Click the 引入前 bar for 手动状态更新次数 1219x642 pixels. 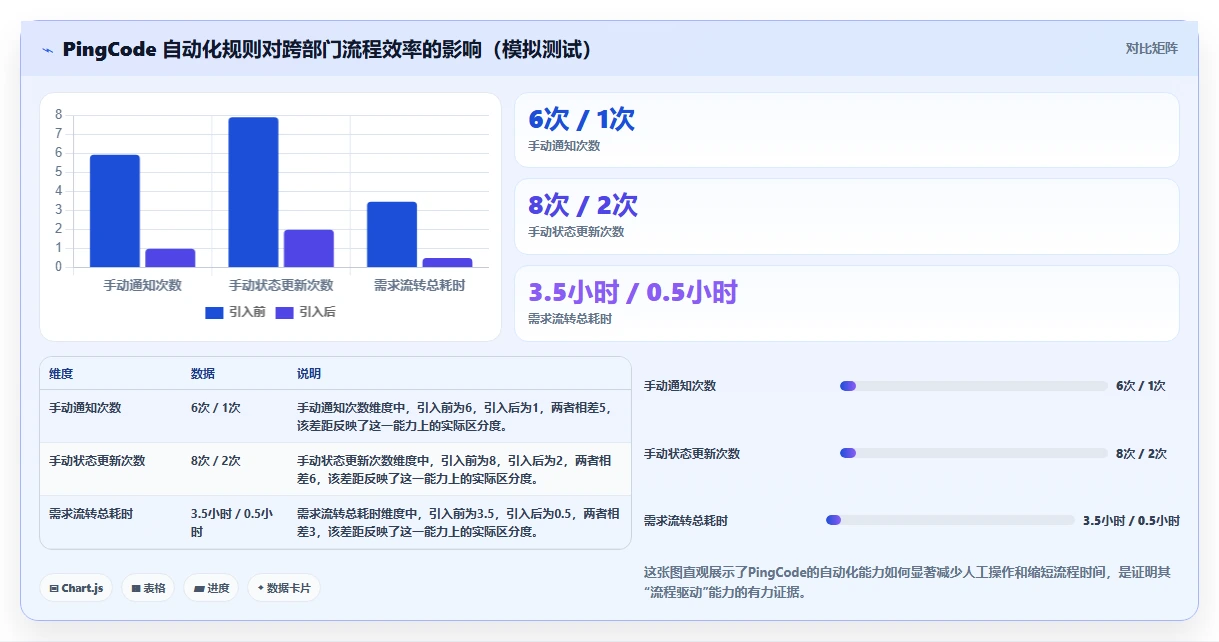[253, 192]
